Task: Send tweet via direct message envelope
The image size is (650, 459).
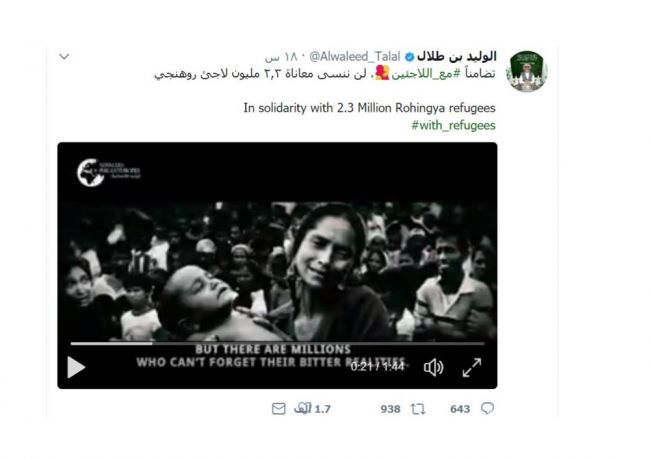Action: (279, 409)
